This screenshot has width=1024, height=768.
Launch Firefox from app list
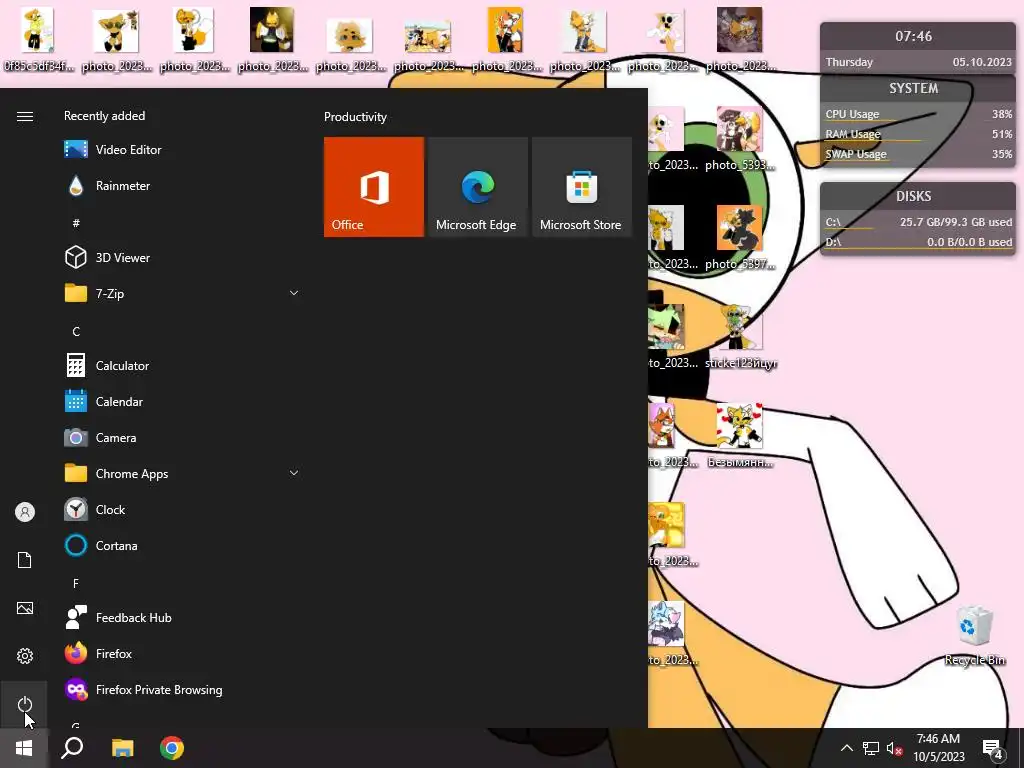[x=183, y=654]
